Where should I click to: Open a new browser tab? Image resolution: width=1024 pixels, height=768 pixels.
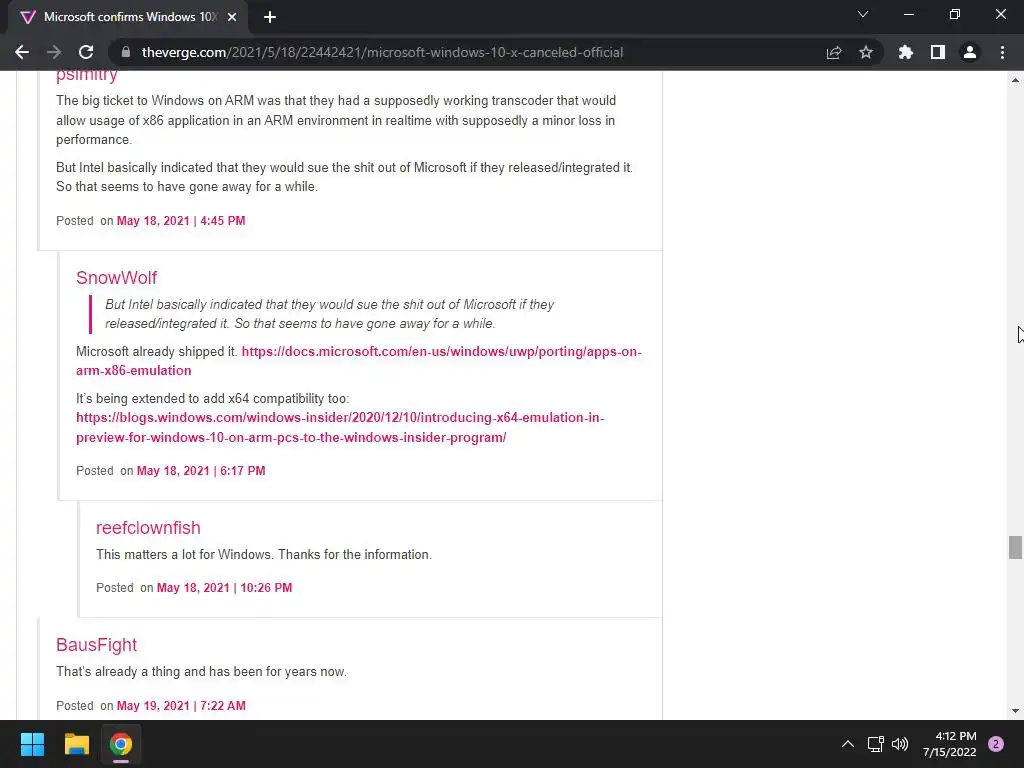pos(270,18)
